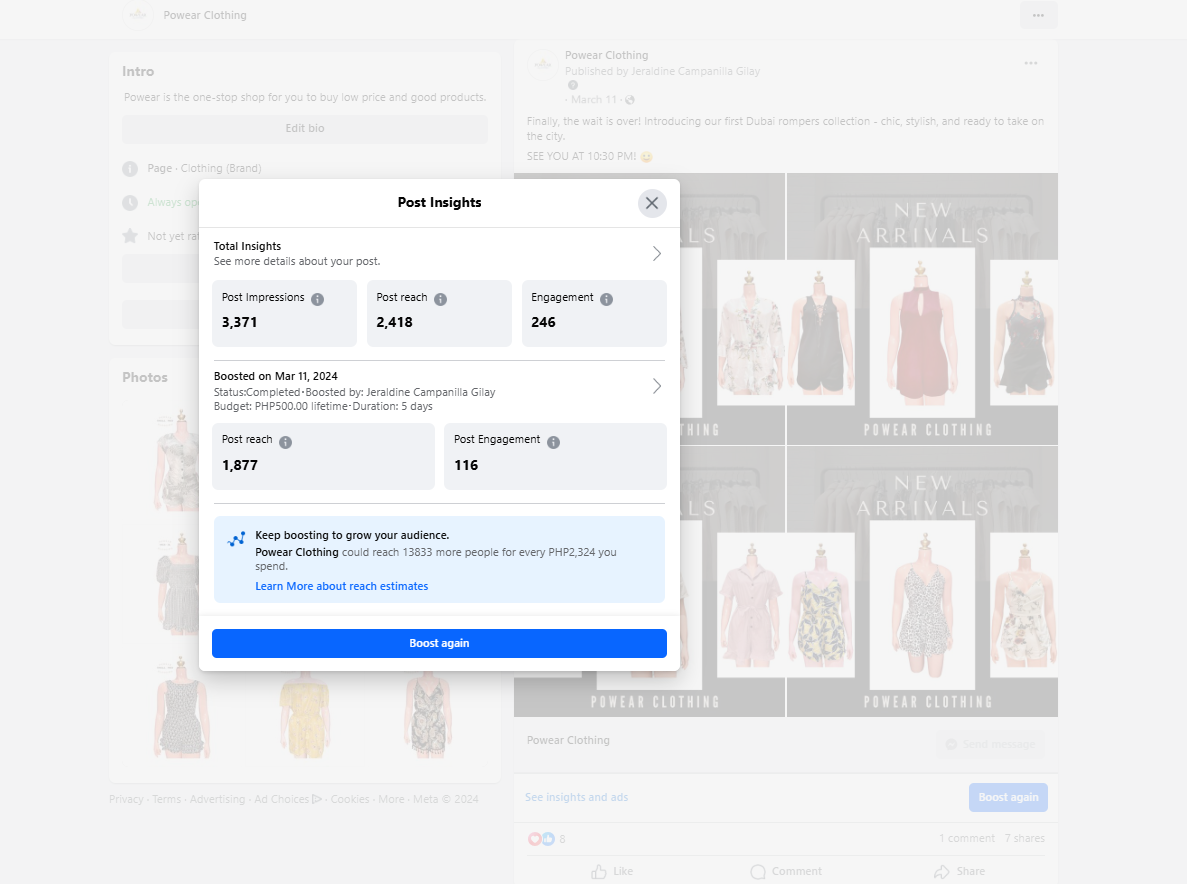This screenshot has width=1187, height=884.
Task: Open Privacy footer link
Action: coord(126,799)
